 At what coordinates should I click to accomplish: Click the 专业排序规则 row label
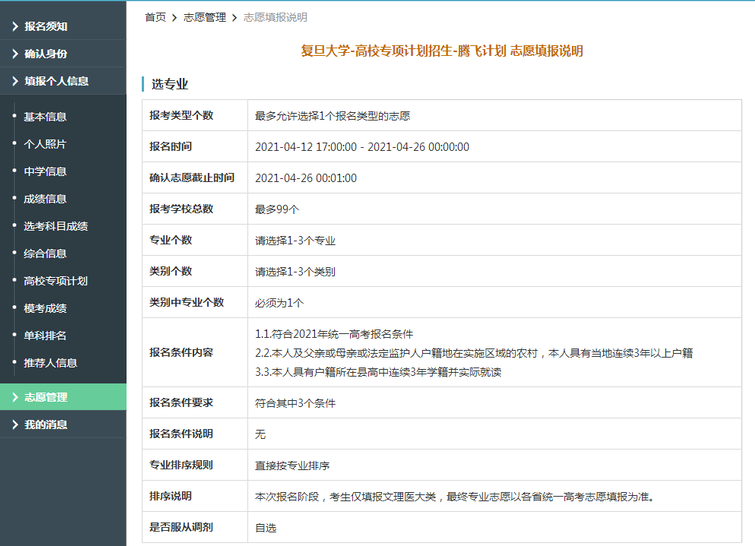point(181,465)
